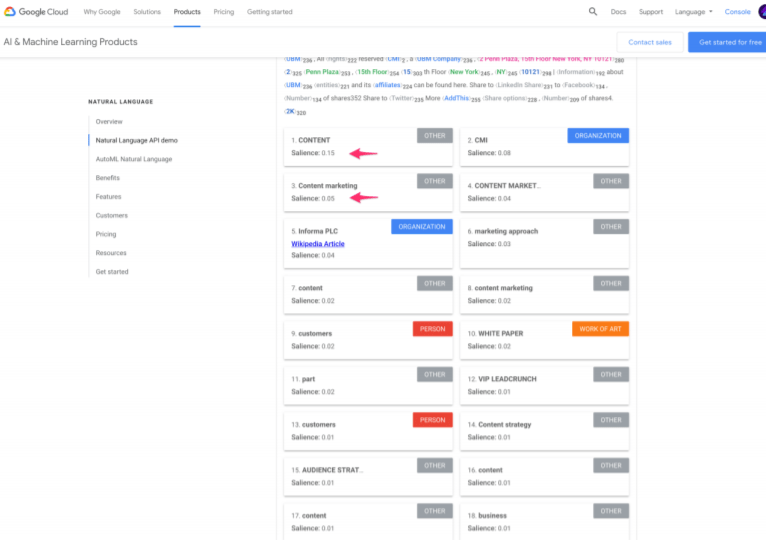Screen dimensions: 766x540
Task: Open Get started in sidebar
Action: pyautogui.click(x=112, y=272)
